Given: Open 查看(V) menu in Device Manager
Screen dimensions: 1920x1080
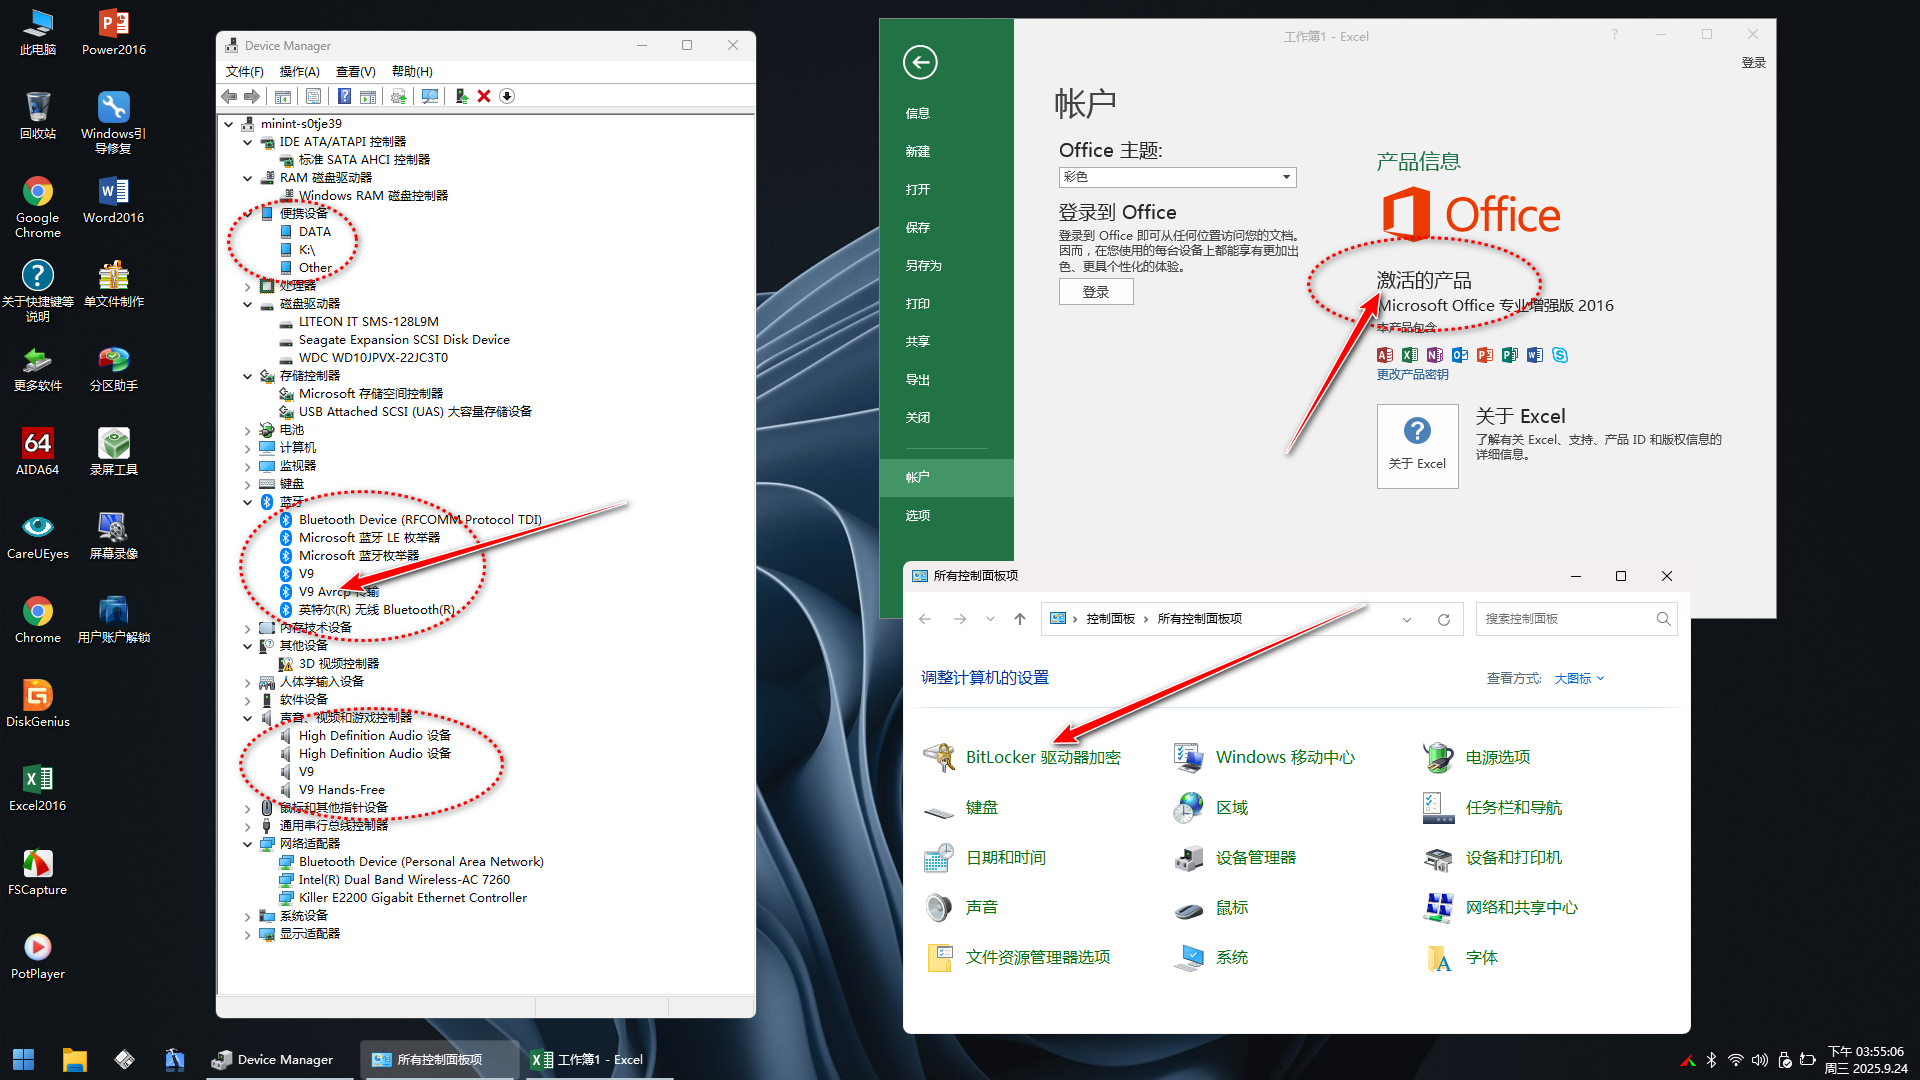Looking at the screenshot, I should (355, 71).
